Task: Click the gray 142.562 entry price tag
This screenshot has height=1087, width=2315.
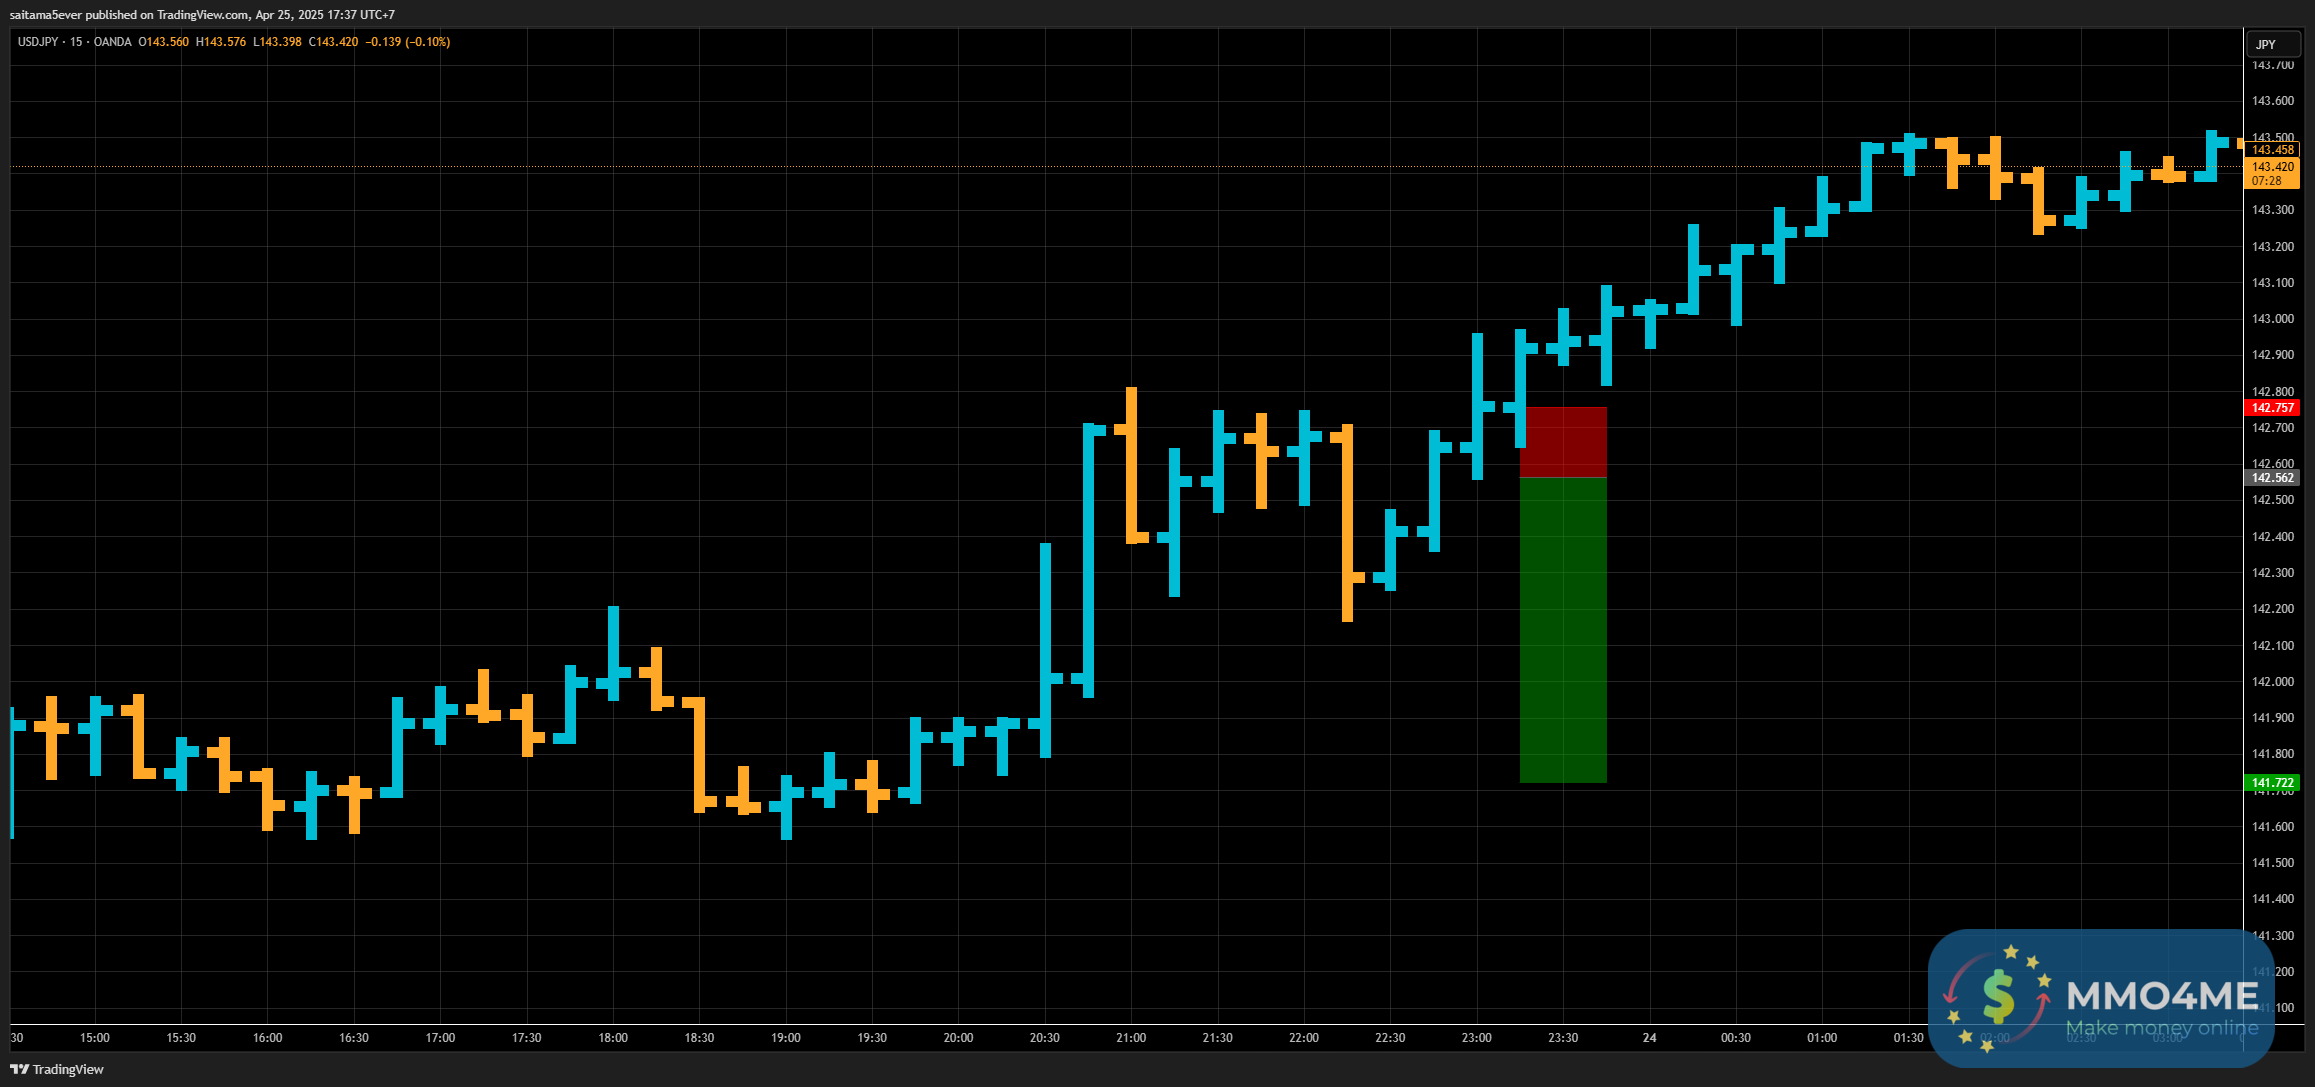Action: point(2272,478)
